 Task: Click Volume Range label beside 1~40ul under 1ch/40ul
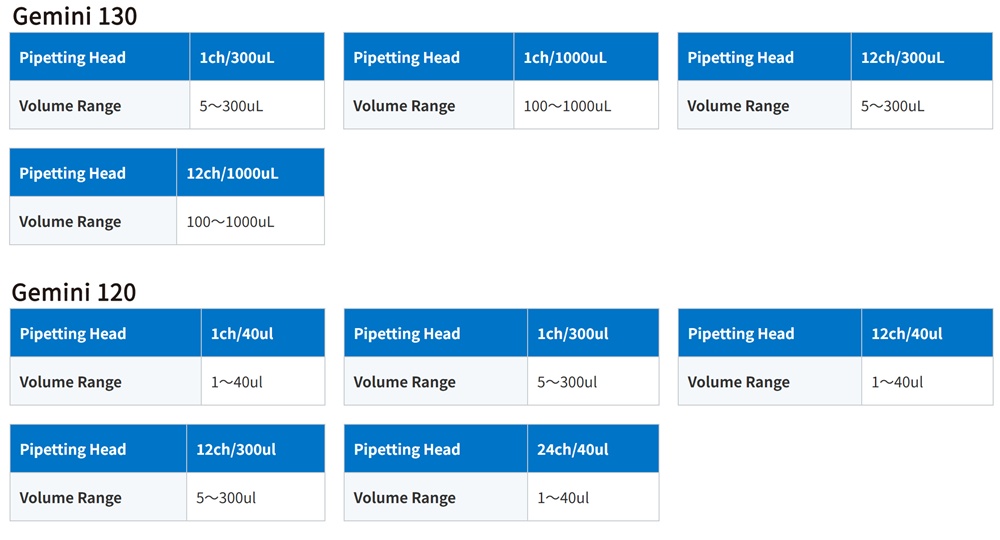70,382
